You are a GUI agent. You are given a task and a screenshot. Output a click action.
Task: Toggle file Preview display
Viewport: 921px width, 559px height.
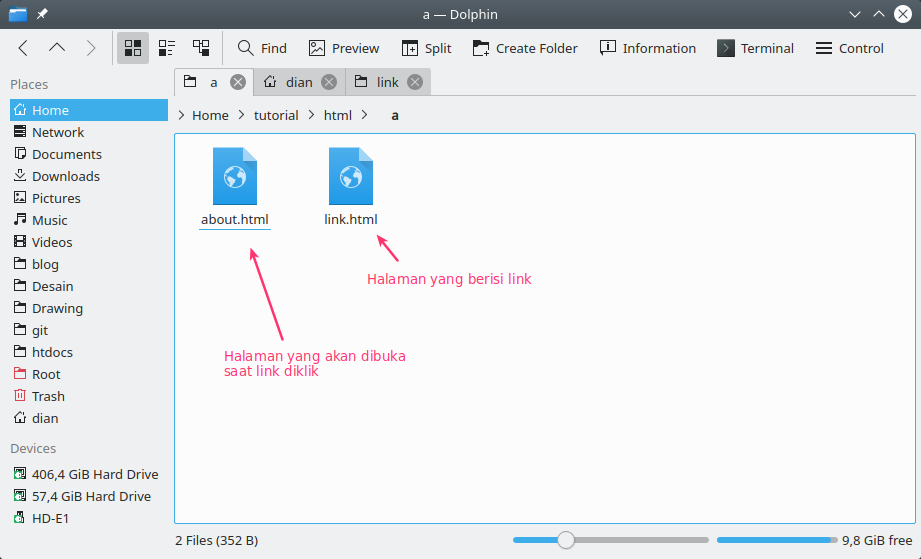(x=344, y=48)
